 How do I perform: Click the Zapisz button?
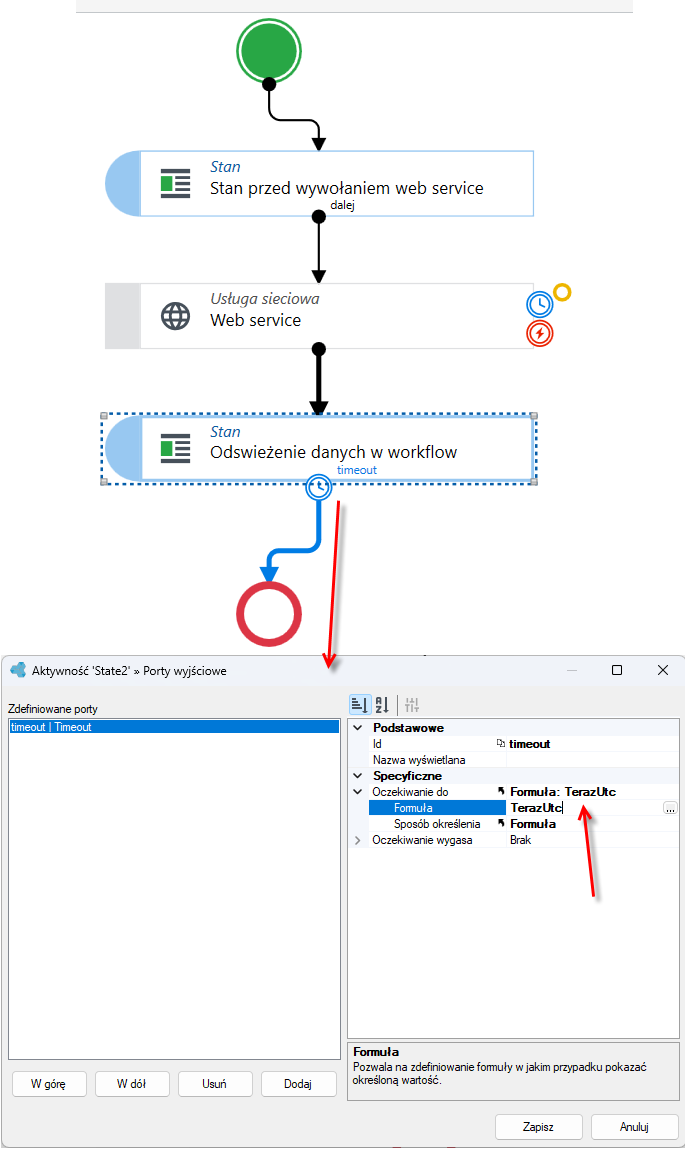(x=539, y=1127)
